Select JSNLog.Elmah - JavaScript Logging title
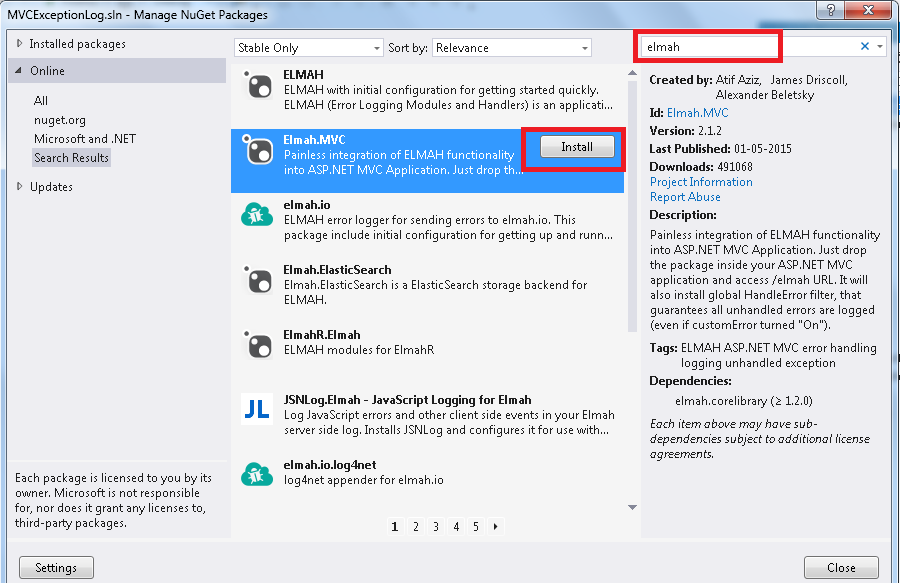Viewport: 902px width, 588px height. coord(407,400)
